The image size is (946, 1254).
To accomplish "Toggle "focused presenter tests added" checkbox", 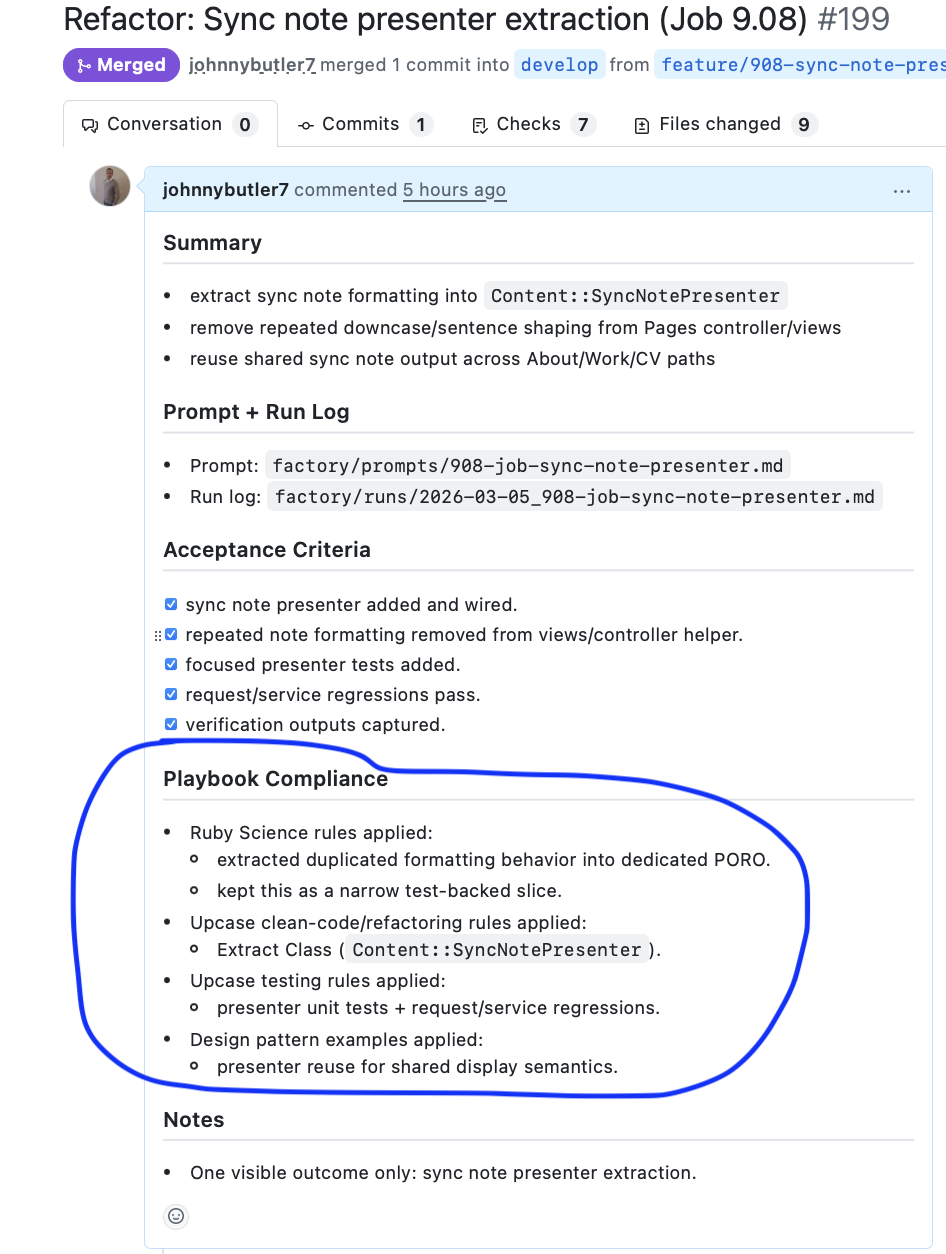I will click(171, 665).
